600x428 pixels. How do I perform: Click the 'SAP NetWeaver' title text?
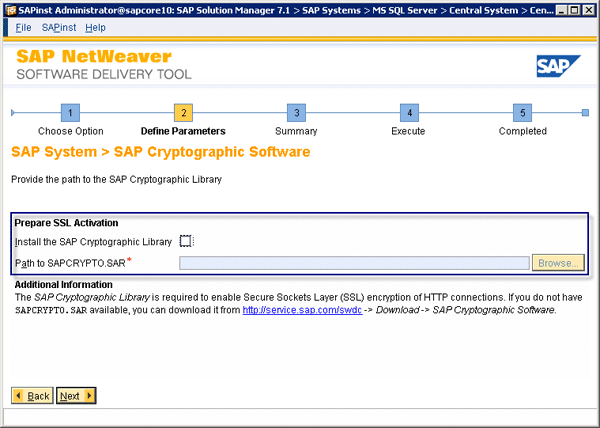tap(94, 57)
